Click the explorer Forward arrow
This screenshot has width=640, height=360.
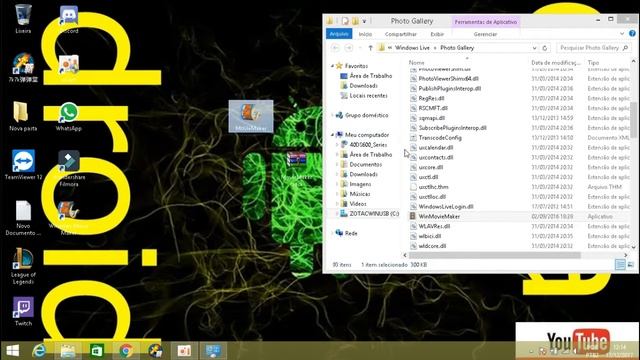click(349, 48)
